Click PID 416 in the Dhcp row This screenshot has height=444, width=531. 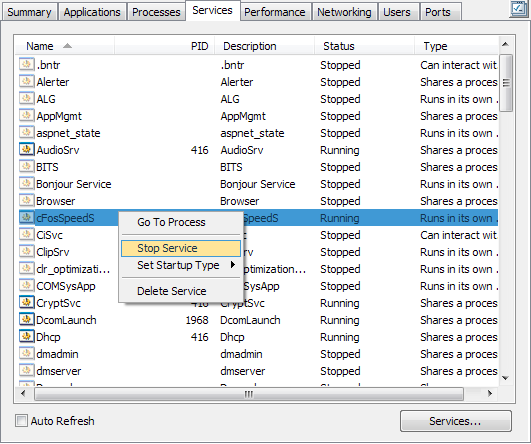199,337
